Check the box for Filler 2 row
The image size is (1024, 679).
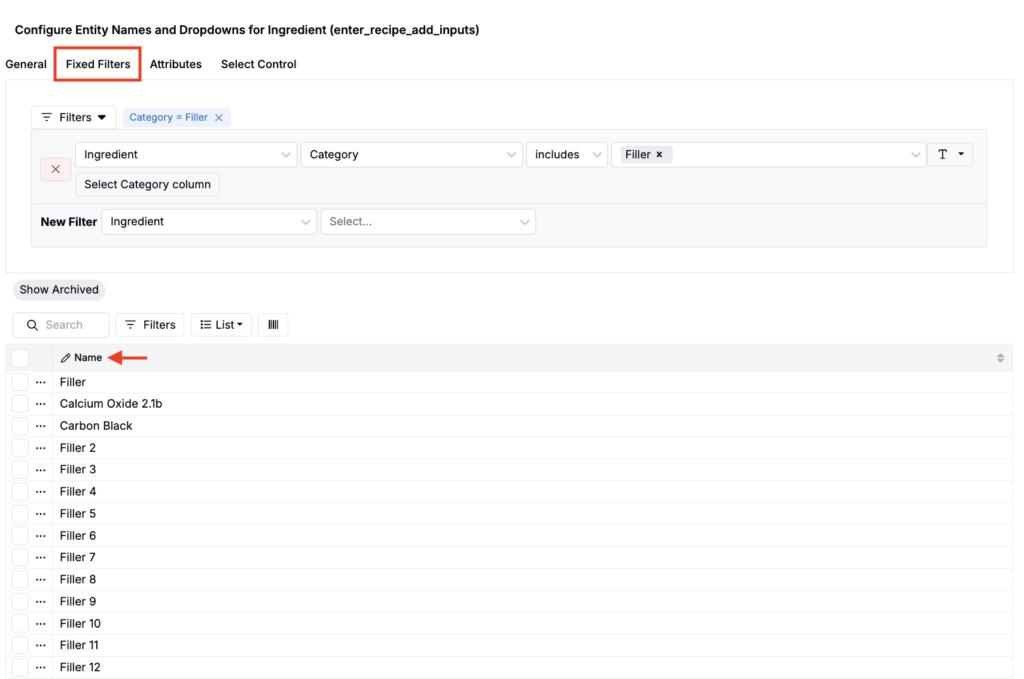[x=20, y=448]
